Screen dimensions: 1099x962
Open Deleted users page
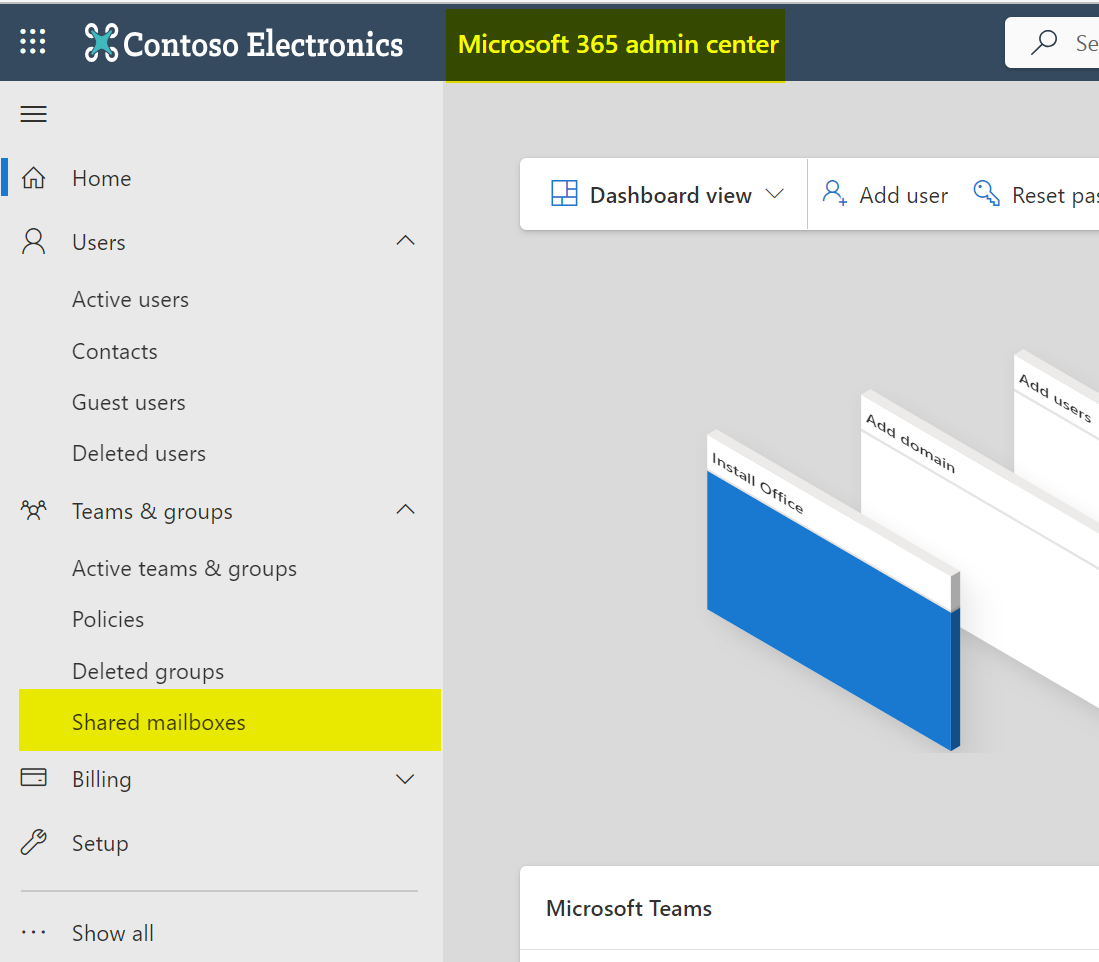tap(139, 454)
